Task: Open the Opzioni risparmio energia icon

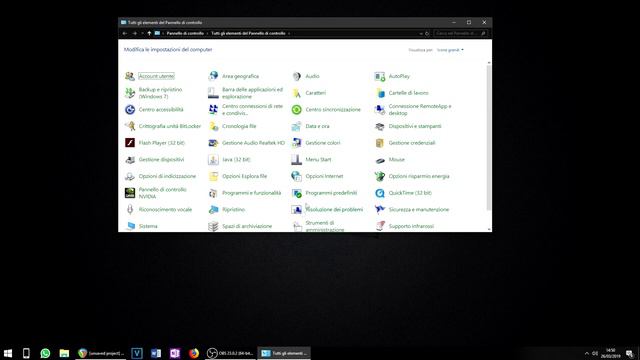Action: (x=380, y=176)
